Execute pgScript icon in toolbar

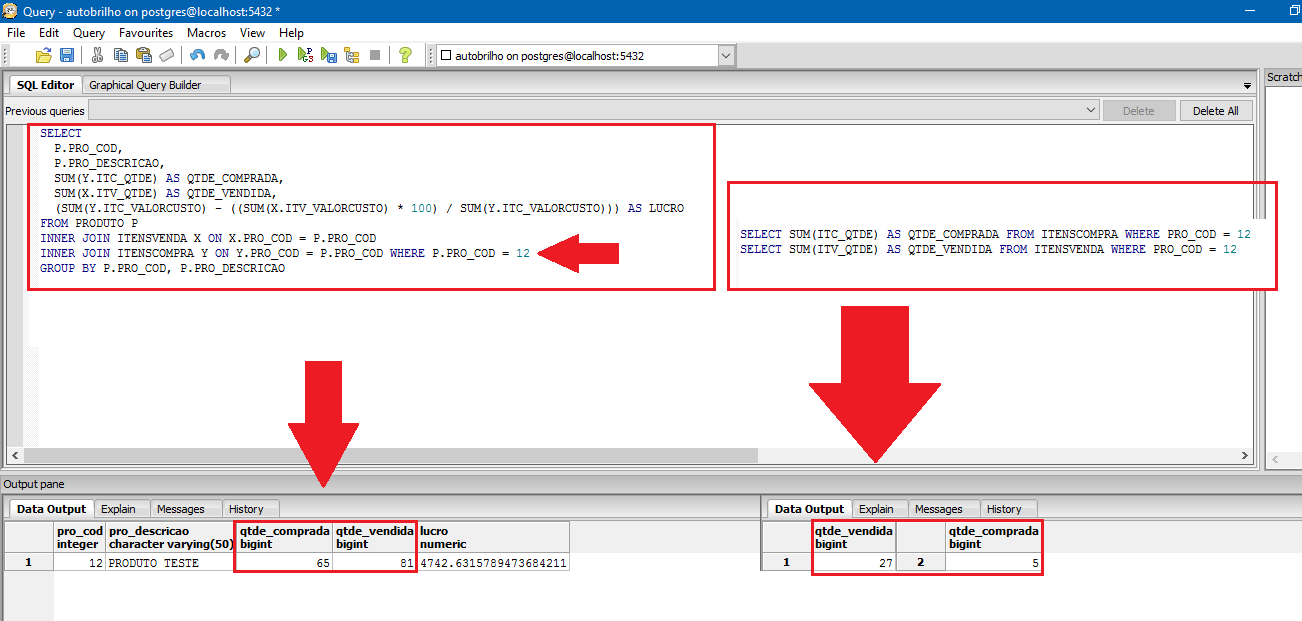(x=306, y=55)
